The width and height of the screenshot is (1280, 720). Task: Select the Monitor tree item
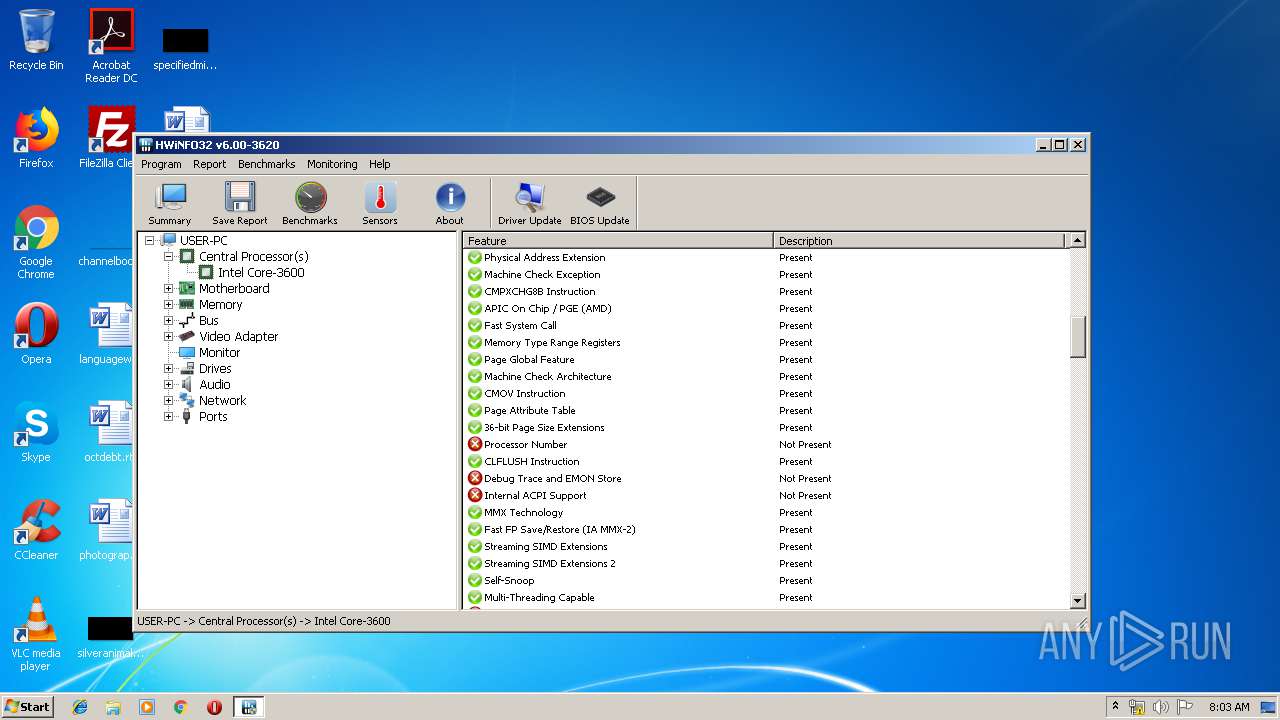(x=219, y=353)
